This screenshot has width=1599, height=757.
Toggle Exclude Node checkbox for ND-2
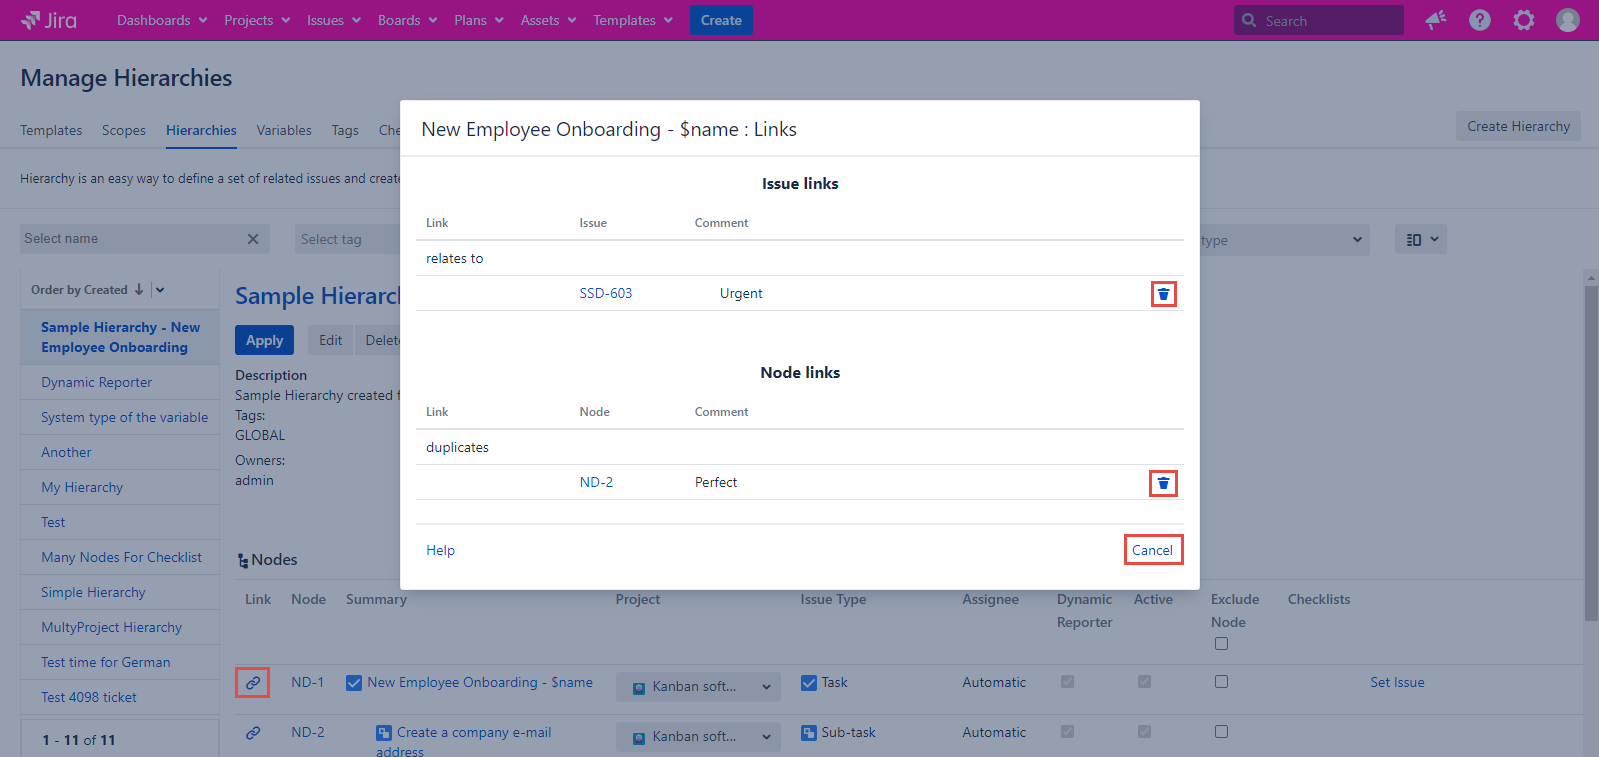tap(1221, 732)
